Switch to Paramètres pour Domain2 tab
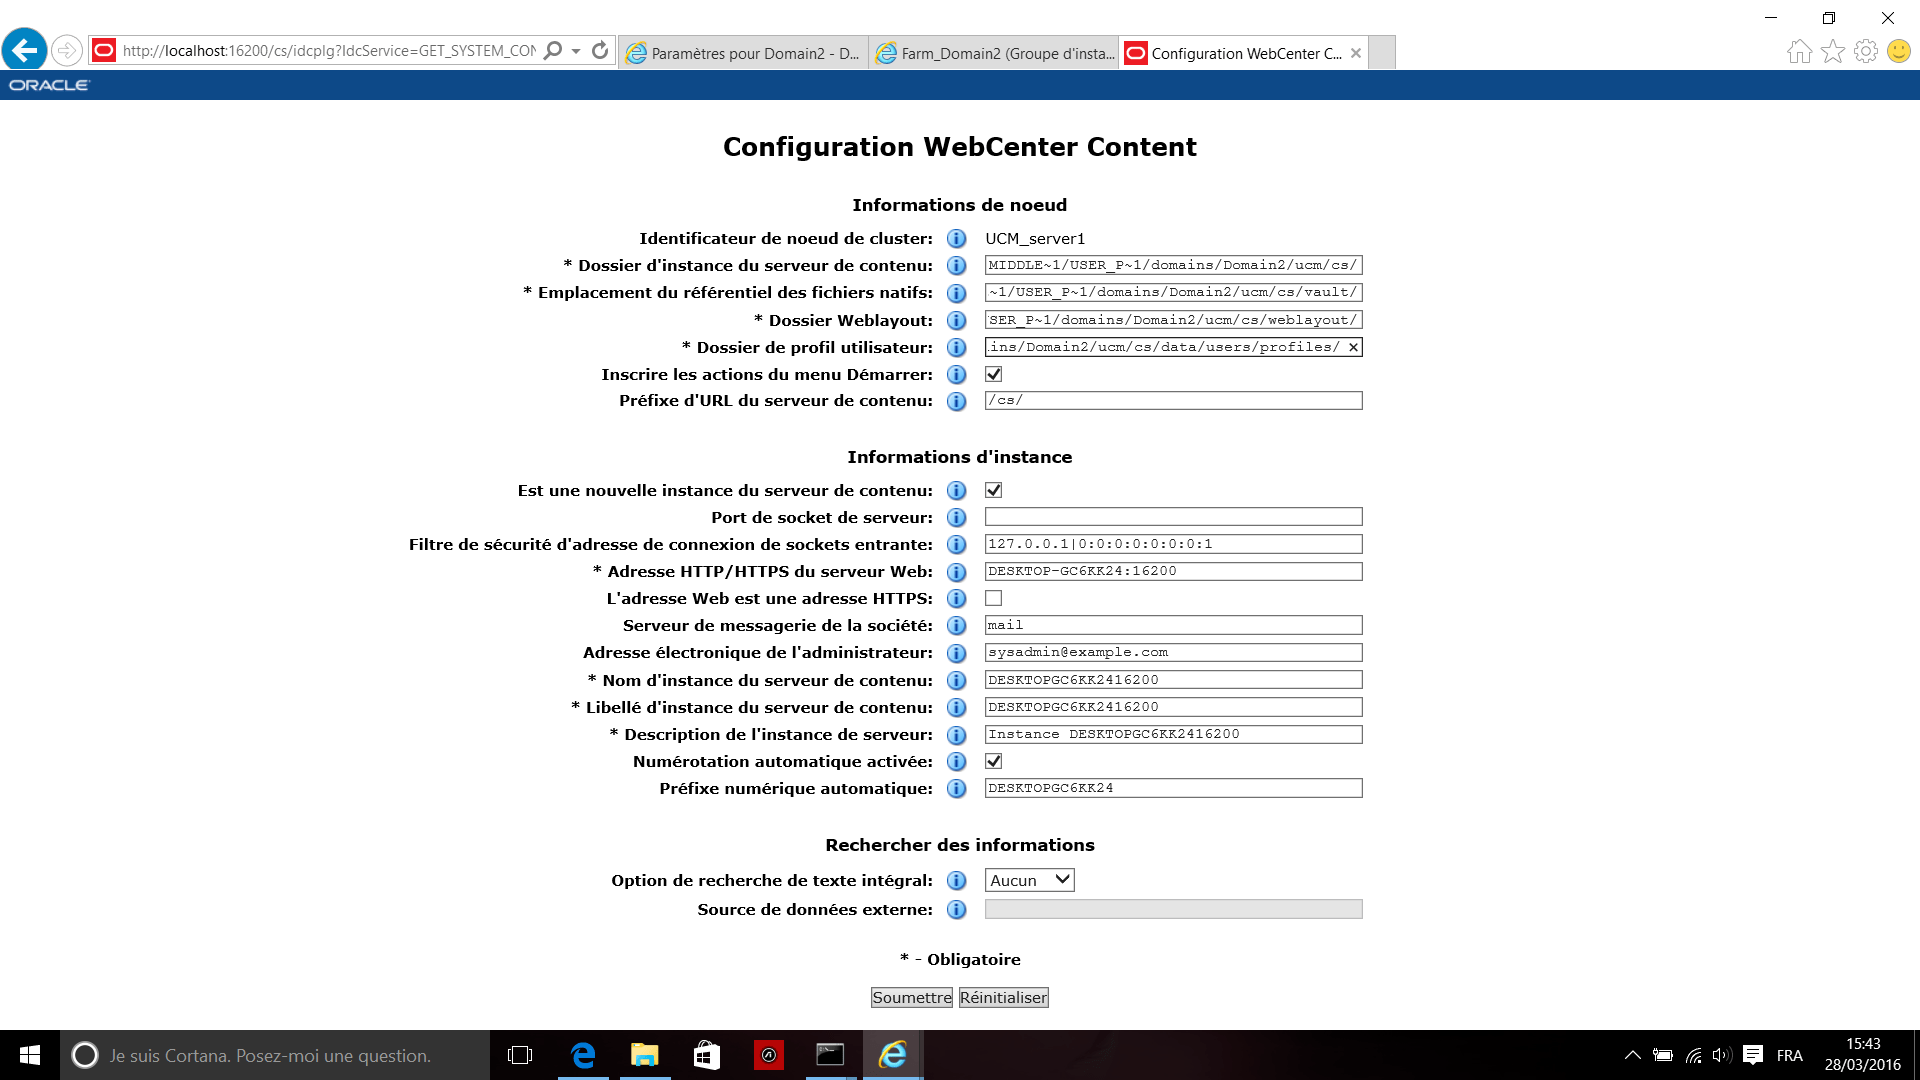 (743, 53)
